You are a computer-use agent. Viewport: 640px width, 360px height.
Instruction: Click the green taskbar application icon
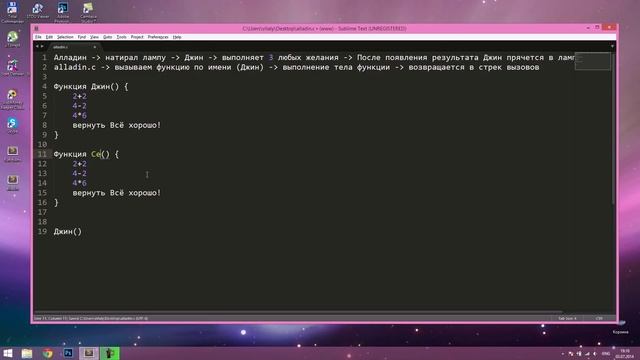(x=109, y=353)
